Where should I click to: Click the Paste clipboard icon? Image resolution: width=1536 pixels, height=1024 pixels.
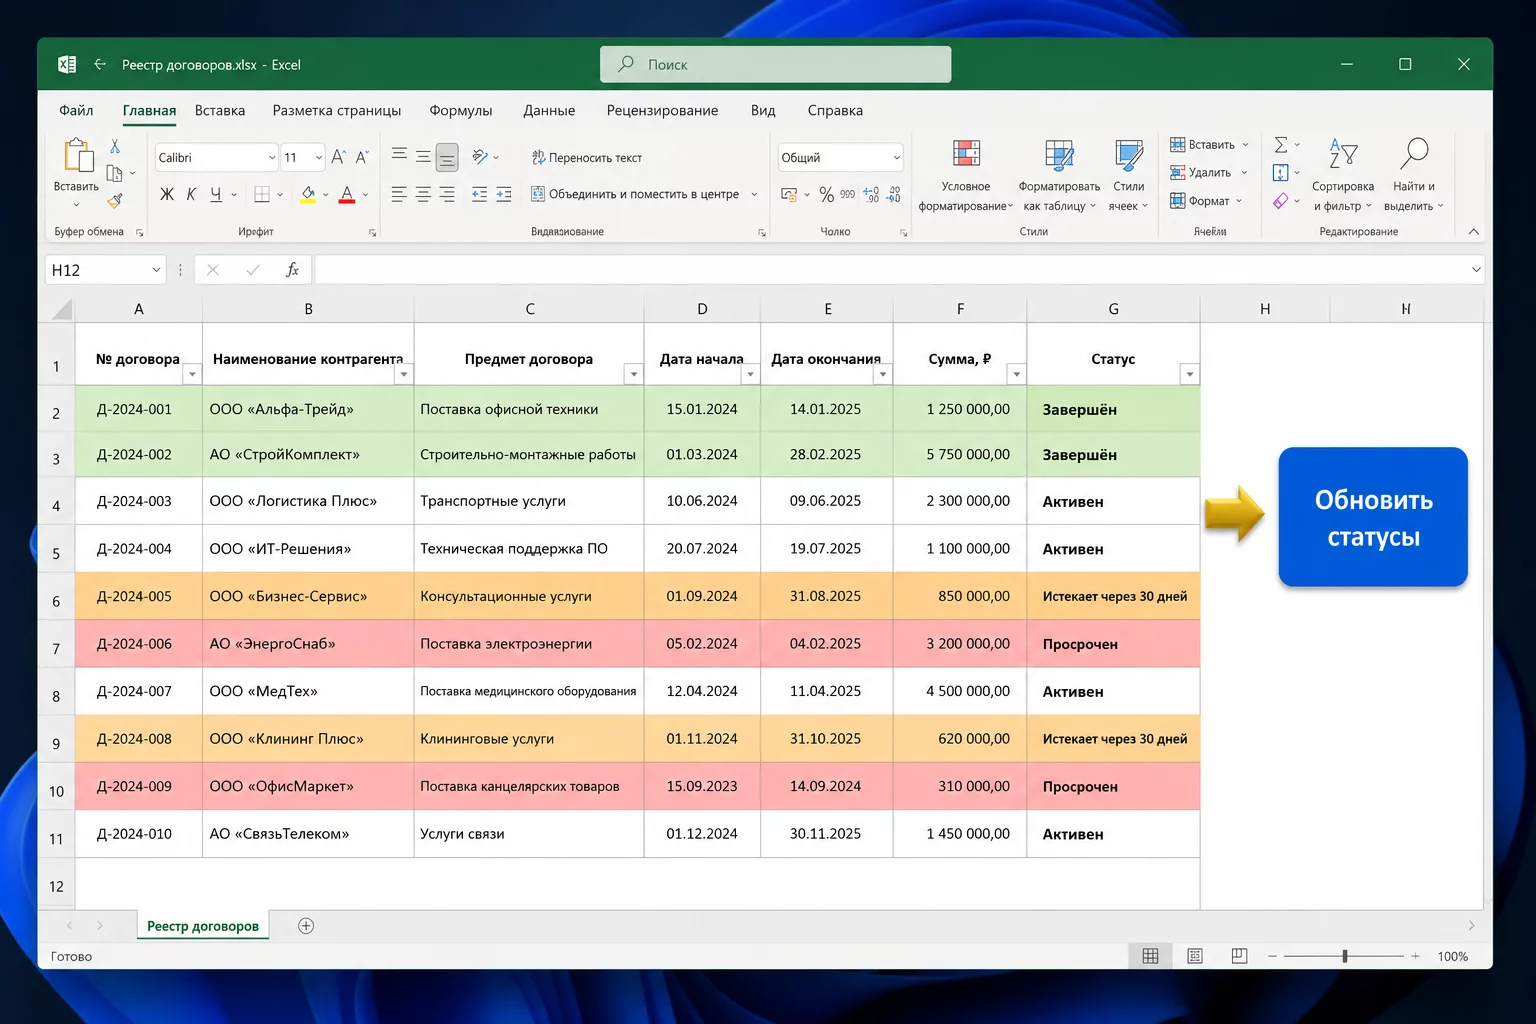tap(78, 156)
